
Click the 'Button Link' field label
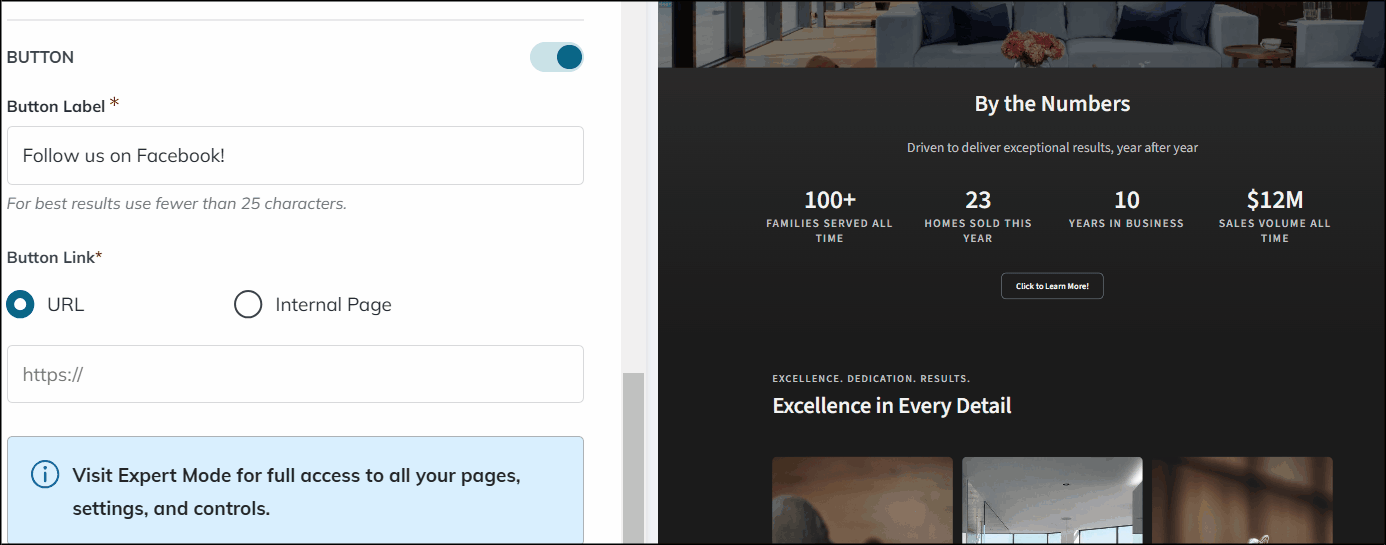pos(55,257)
